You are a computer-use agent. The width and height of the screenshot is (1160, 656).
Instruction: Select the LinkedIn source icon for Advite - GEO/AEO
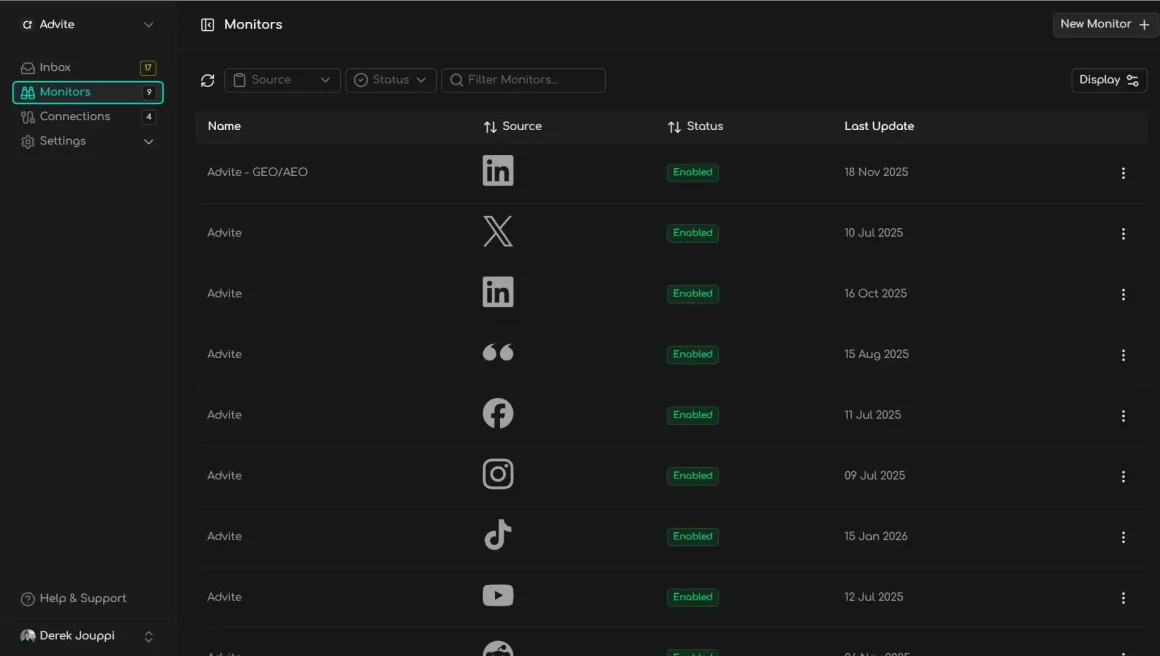pos(498,170)
